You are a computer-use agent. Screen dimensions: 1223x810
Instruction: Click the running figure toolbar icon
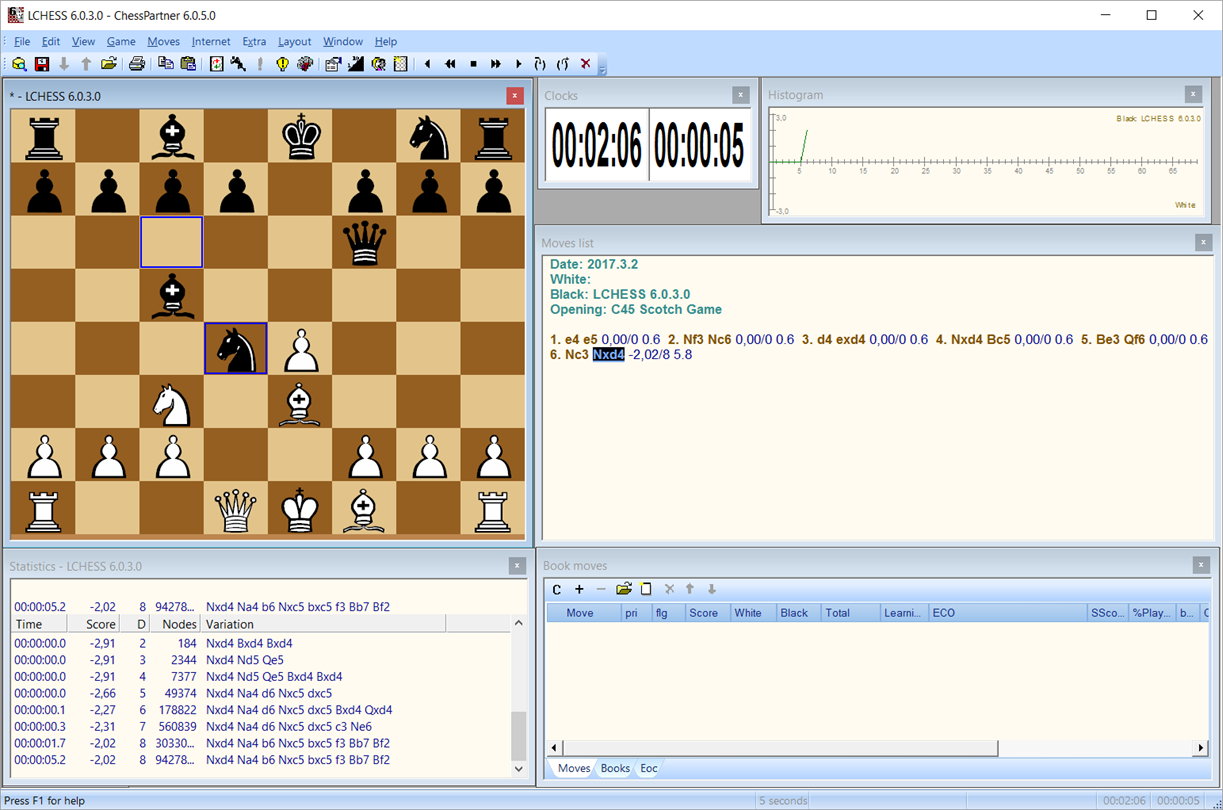[238, 64]
